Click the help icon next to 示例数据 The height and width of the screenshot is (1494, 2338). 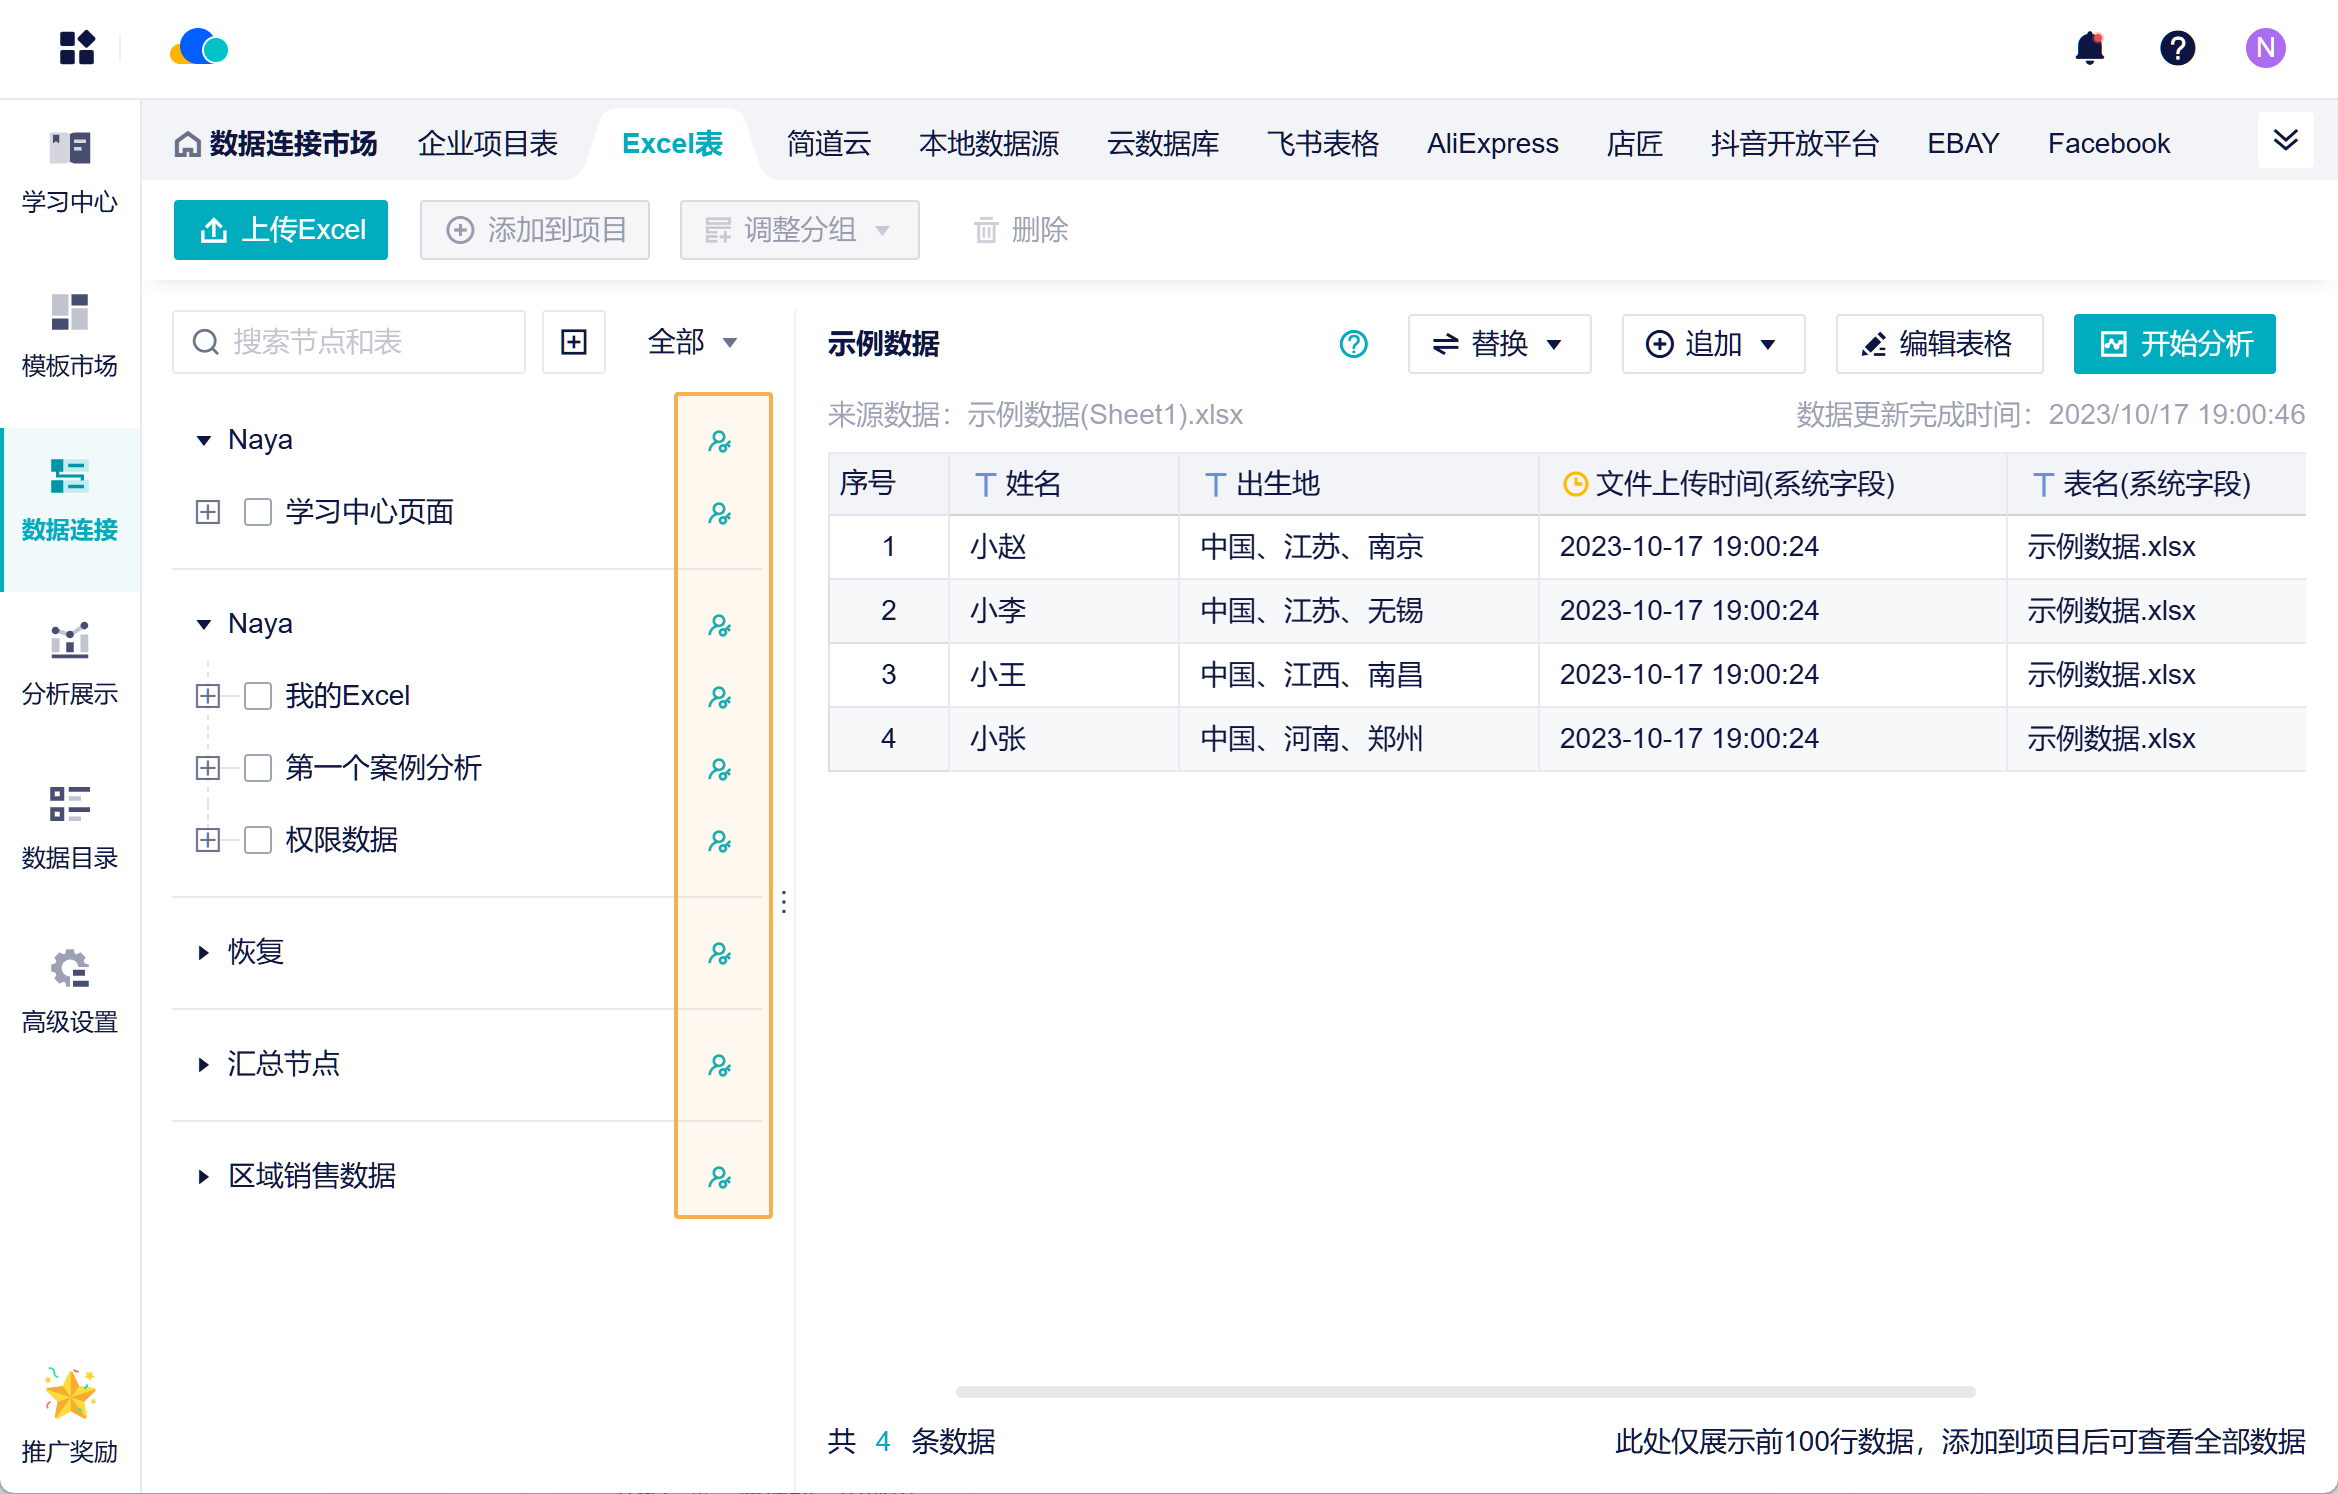coord(1354,344)
